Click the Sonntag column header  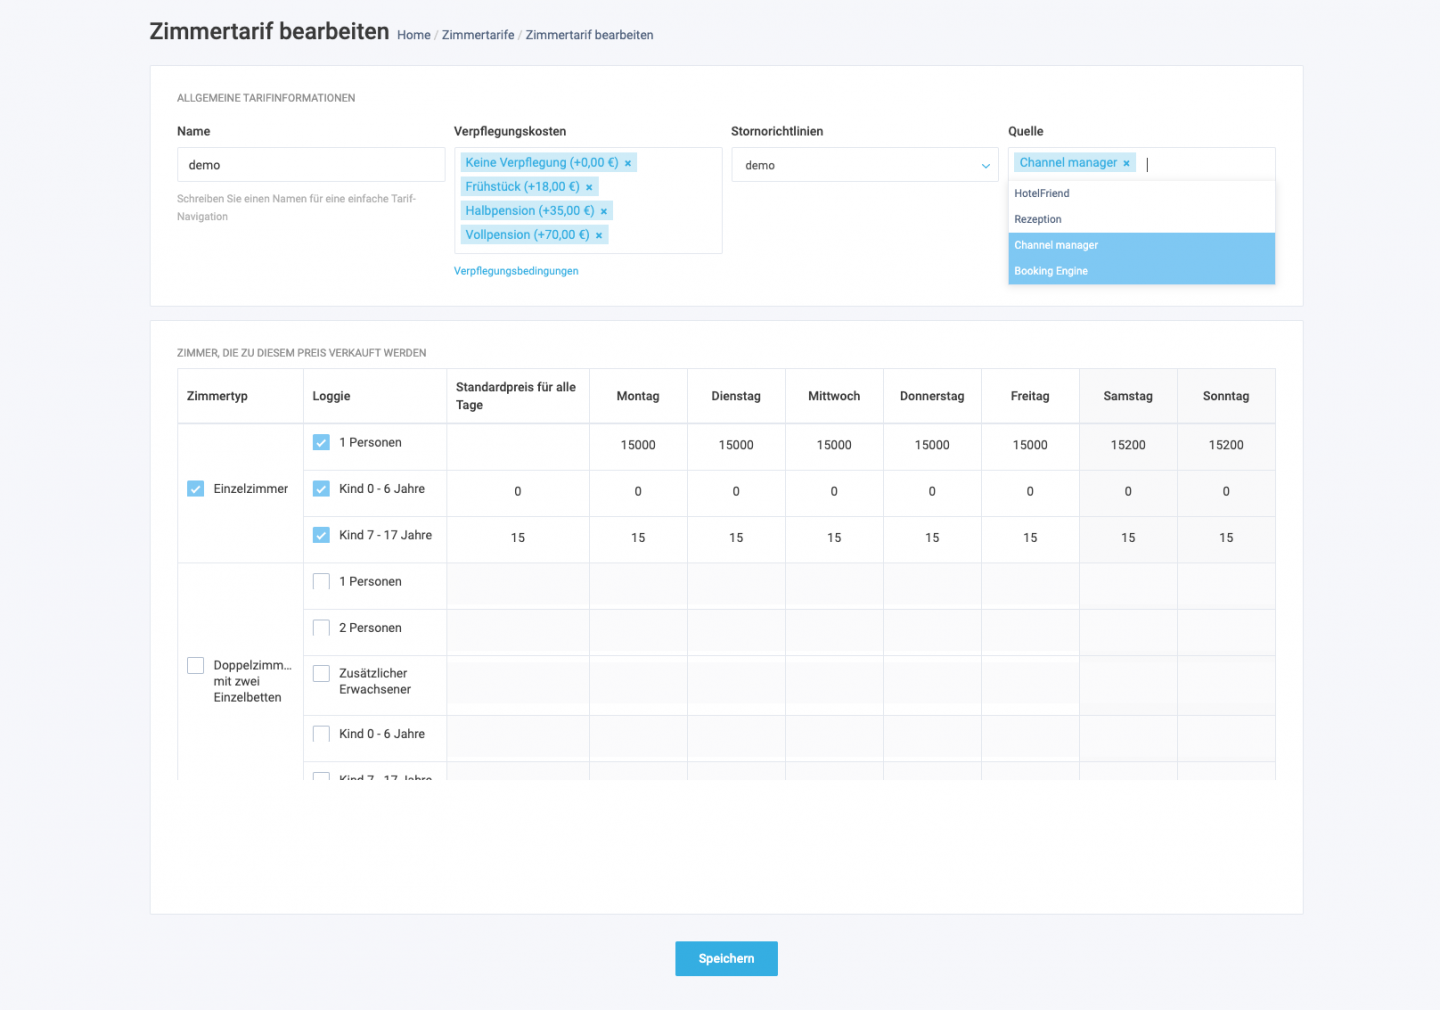(x=1226, y=396)
